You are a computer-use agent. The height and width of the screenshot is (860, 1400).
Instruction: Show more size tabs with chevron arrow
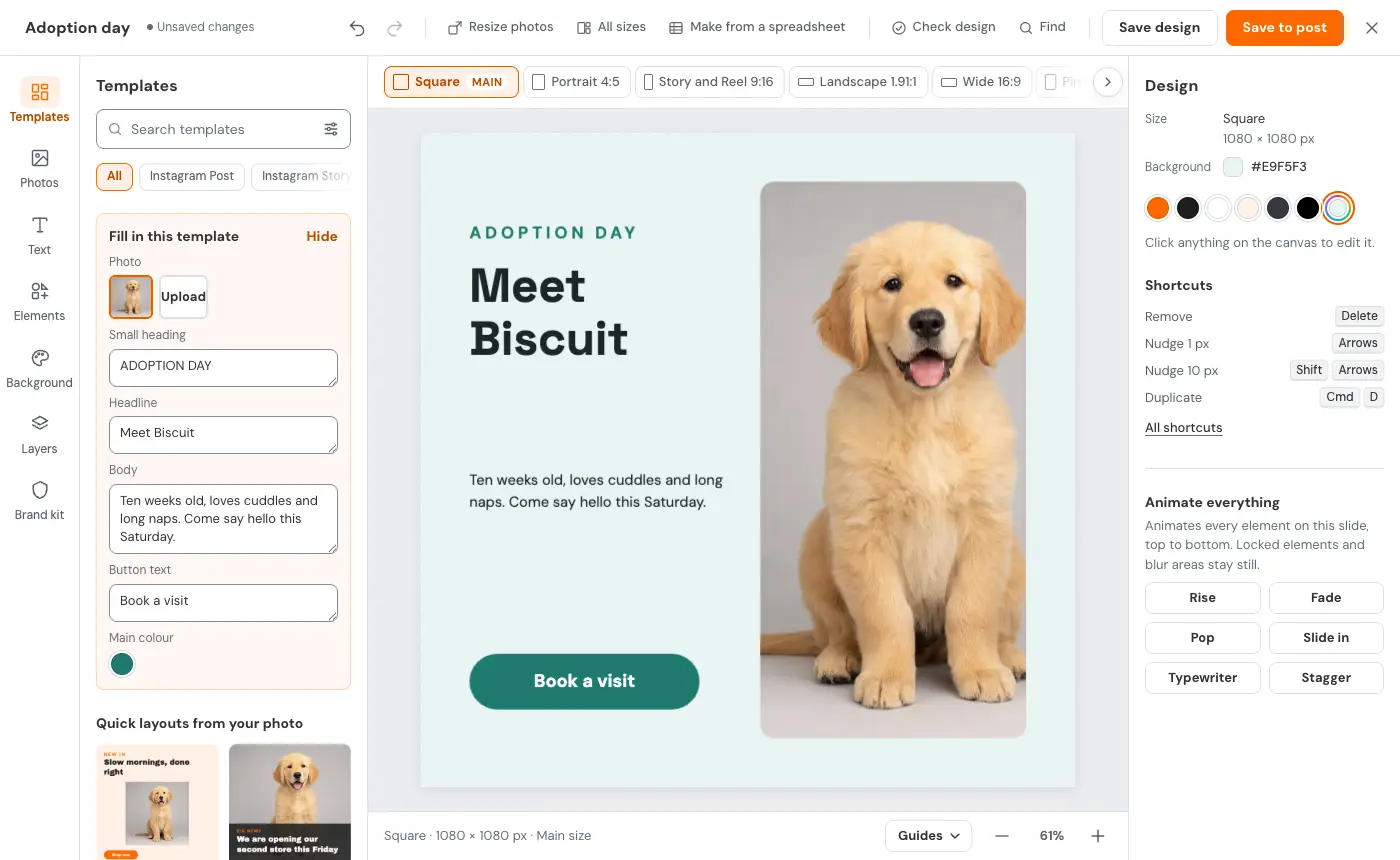pos(1107,82)
